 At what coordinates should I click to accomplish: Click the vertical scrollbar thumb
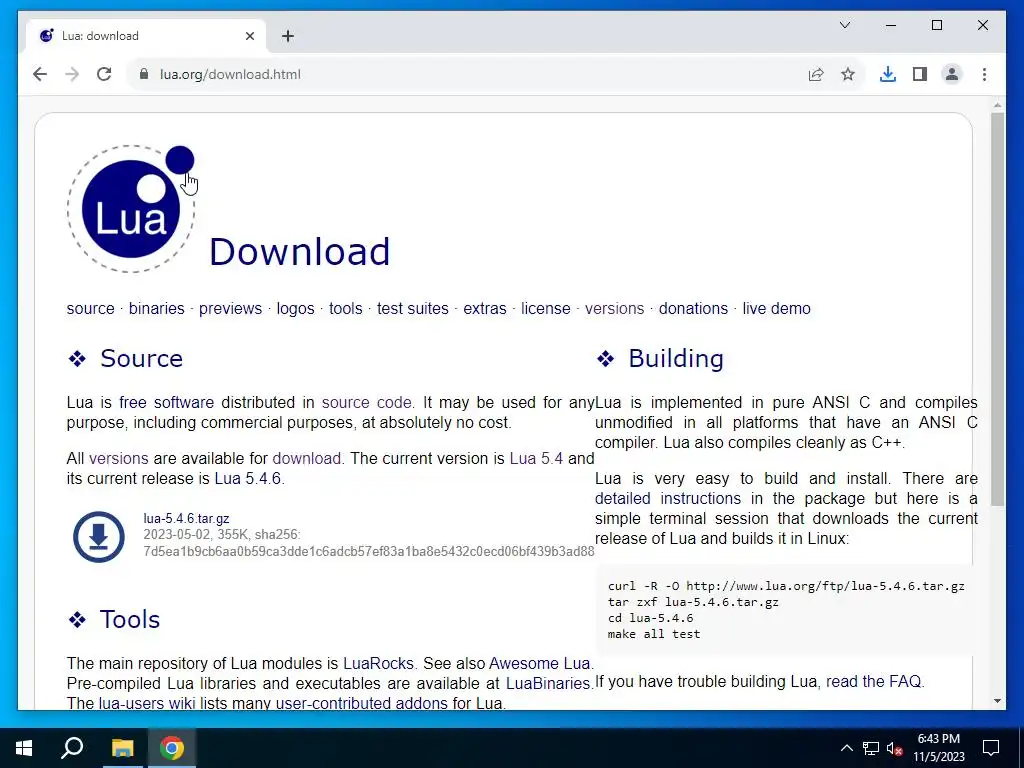click(x=997, y=308)
